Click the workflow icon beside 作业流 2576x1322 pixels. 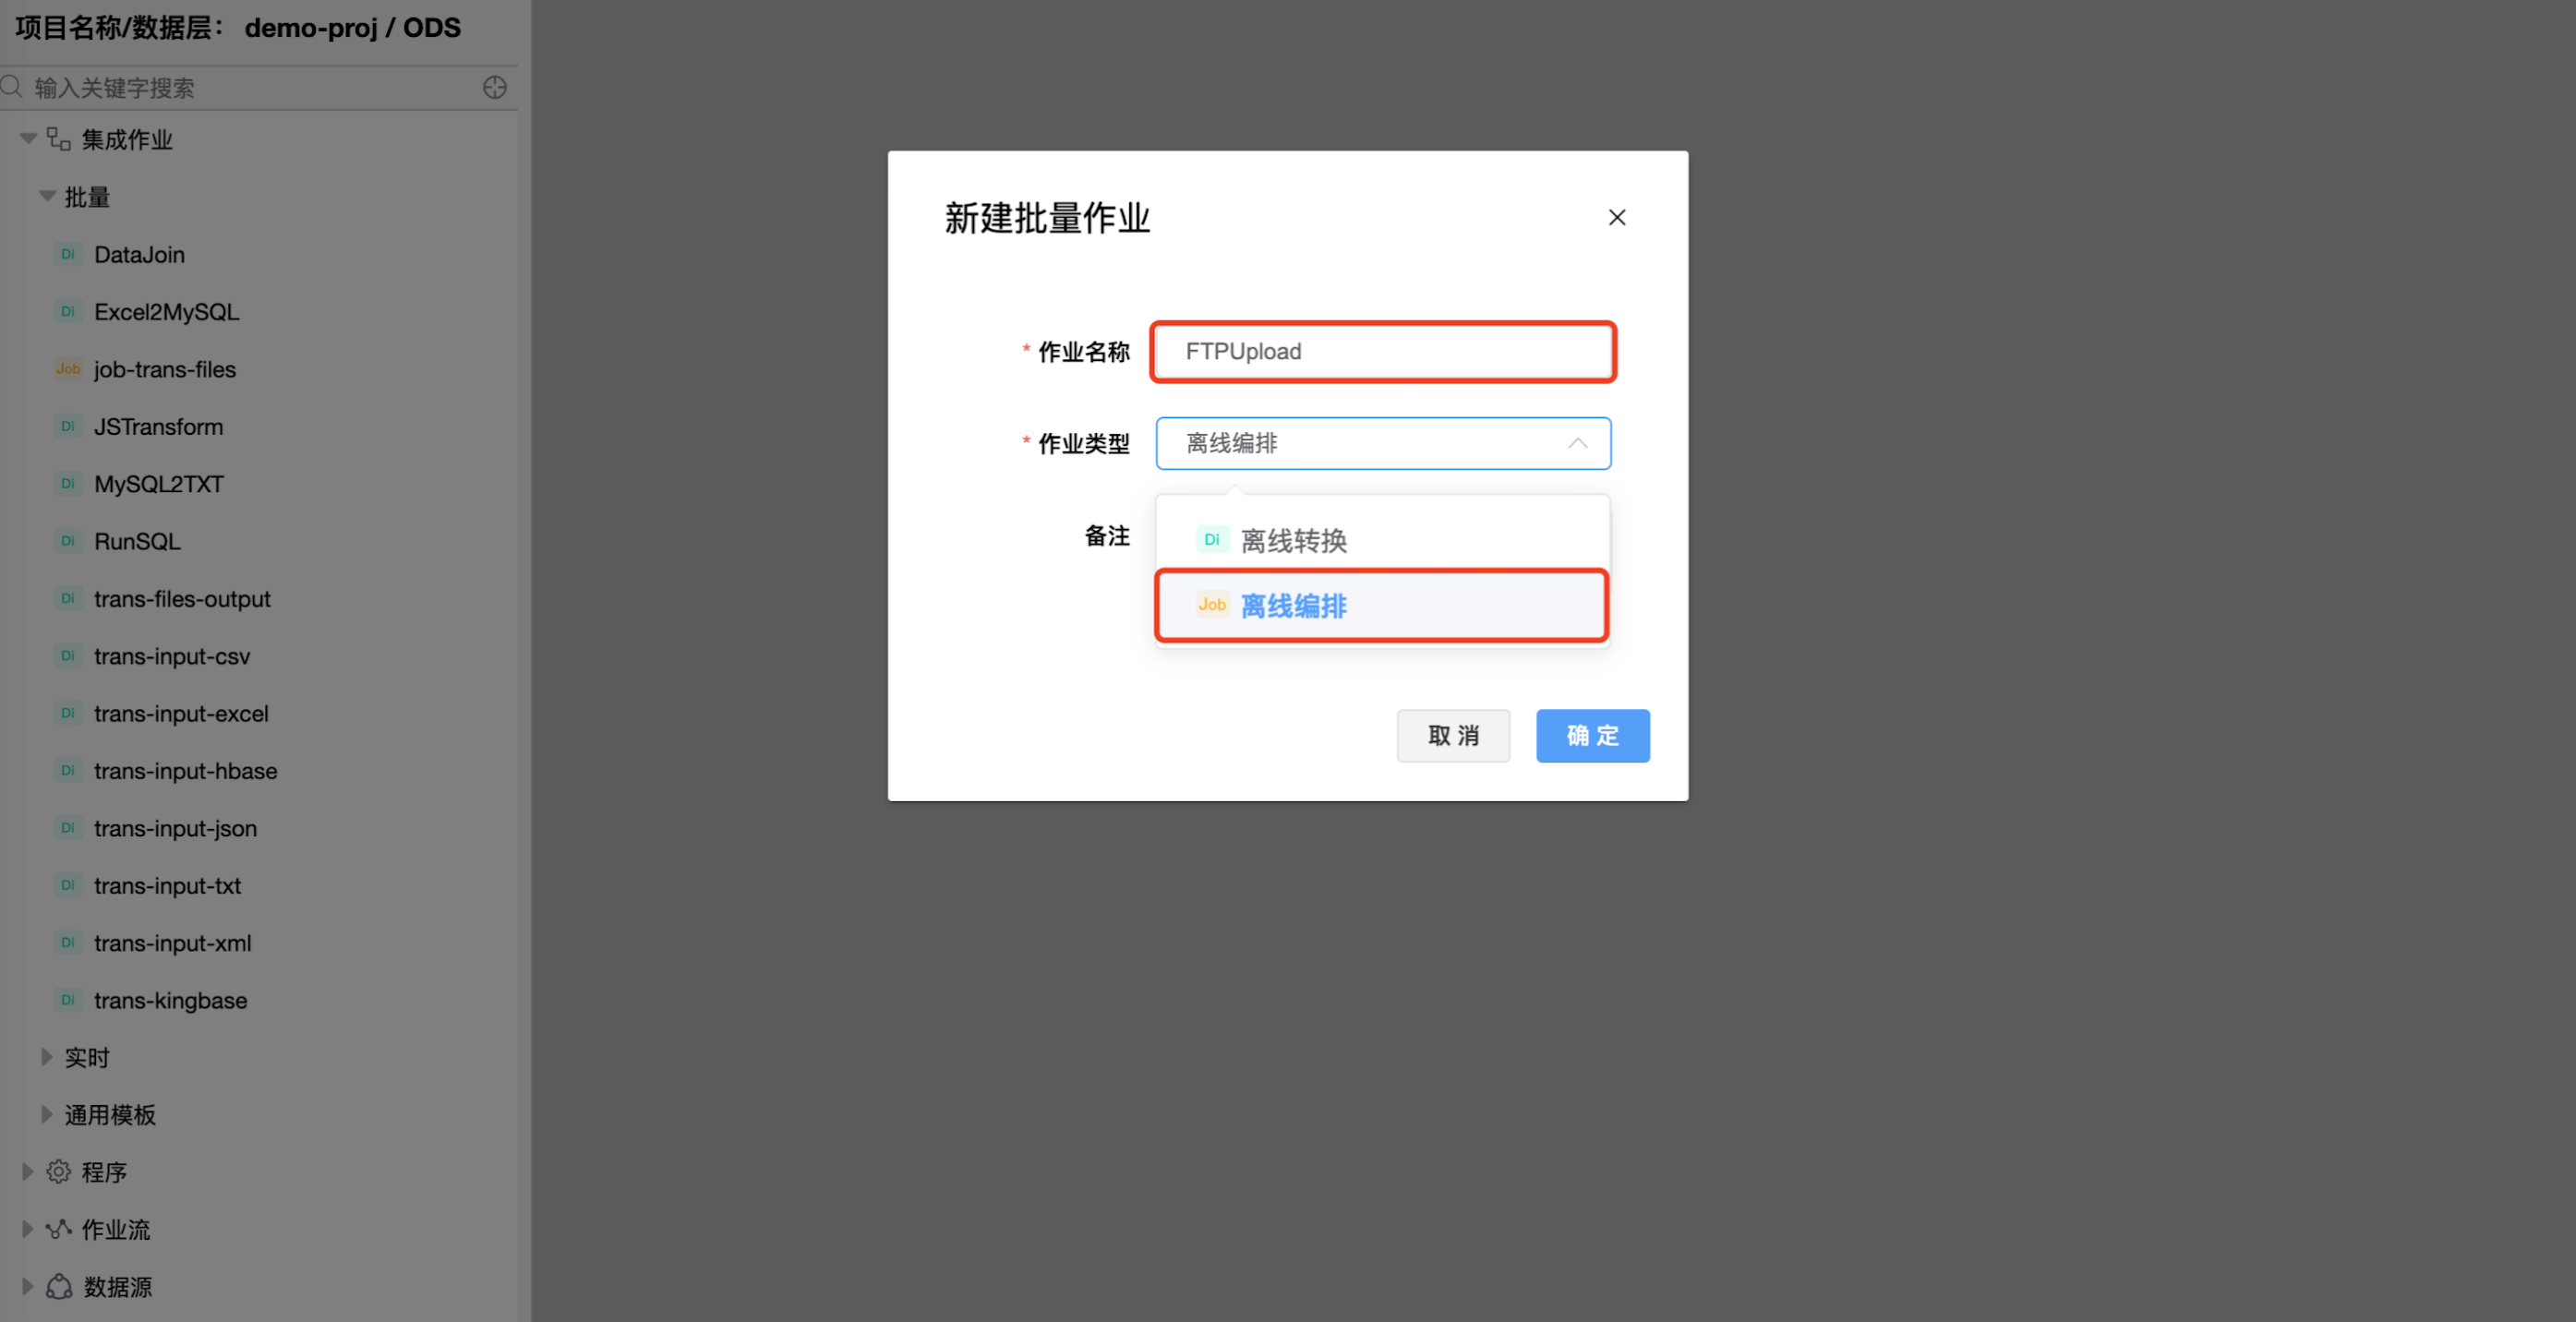point(59,1229)
